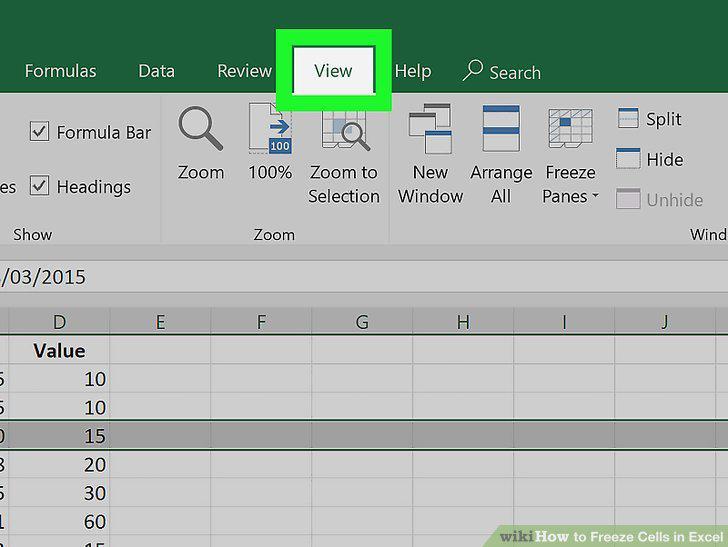The height and width of the screenshot is (547, 728).
Task: Click the Split window icon
Action: click(x=628, y=118)
